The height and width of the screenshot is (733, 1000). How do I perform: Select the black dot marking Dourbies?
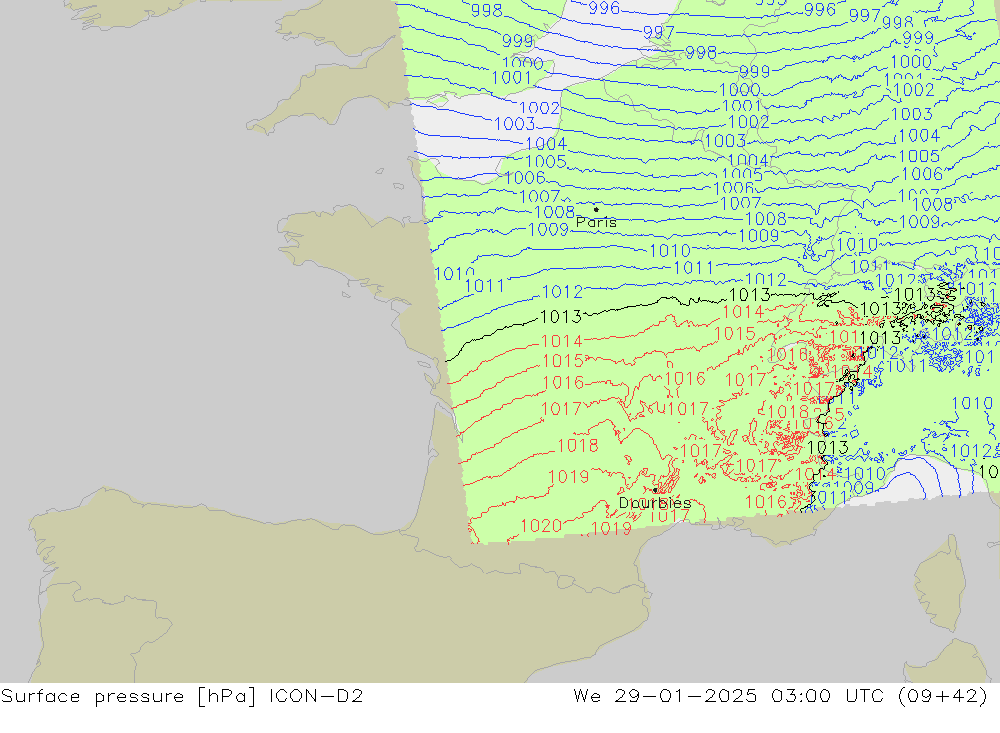click(x=655, y=491)
